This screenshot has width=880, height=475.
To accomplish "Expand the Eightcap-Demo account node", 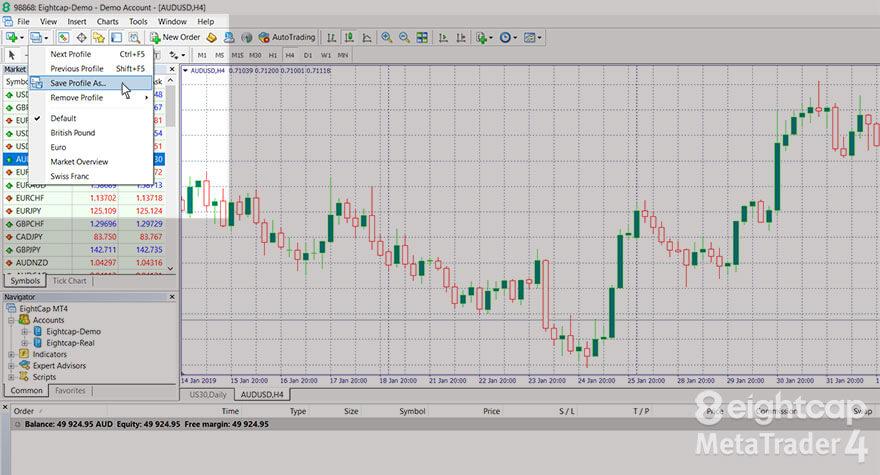I will tap(24, 331).
